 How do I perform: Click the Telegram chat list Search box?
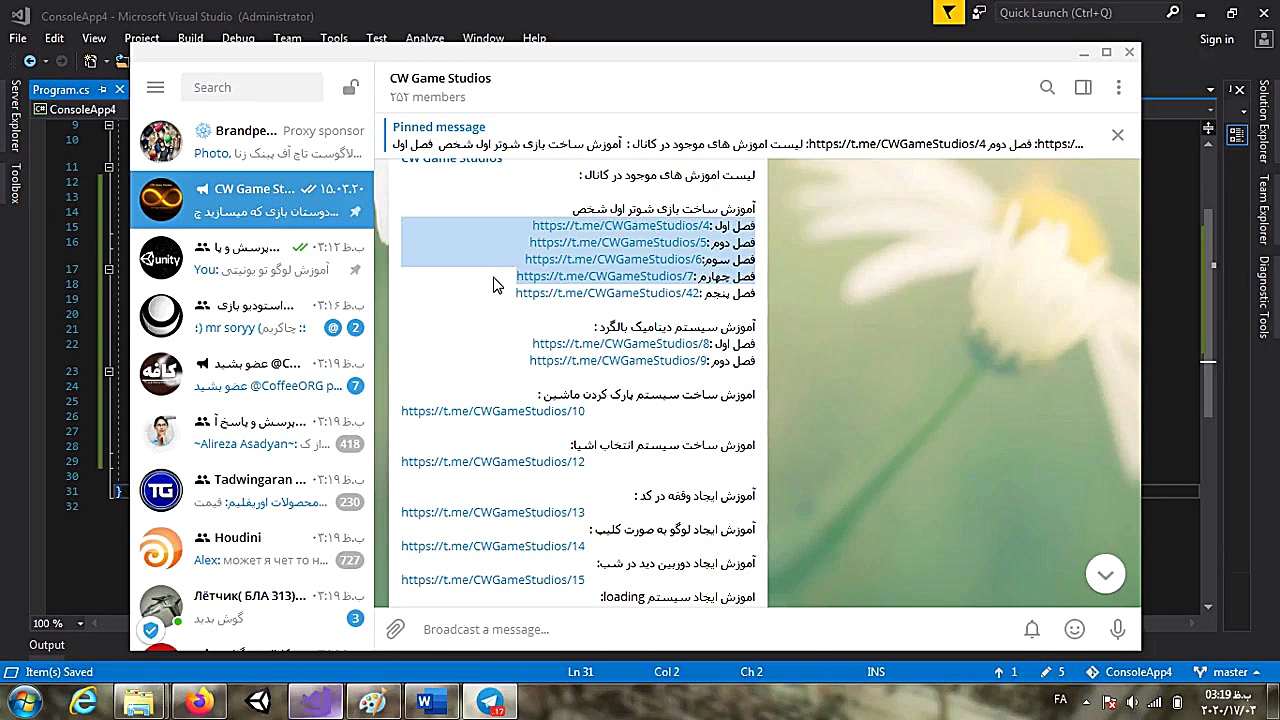click(x=252, y=88)
